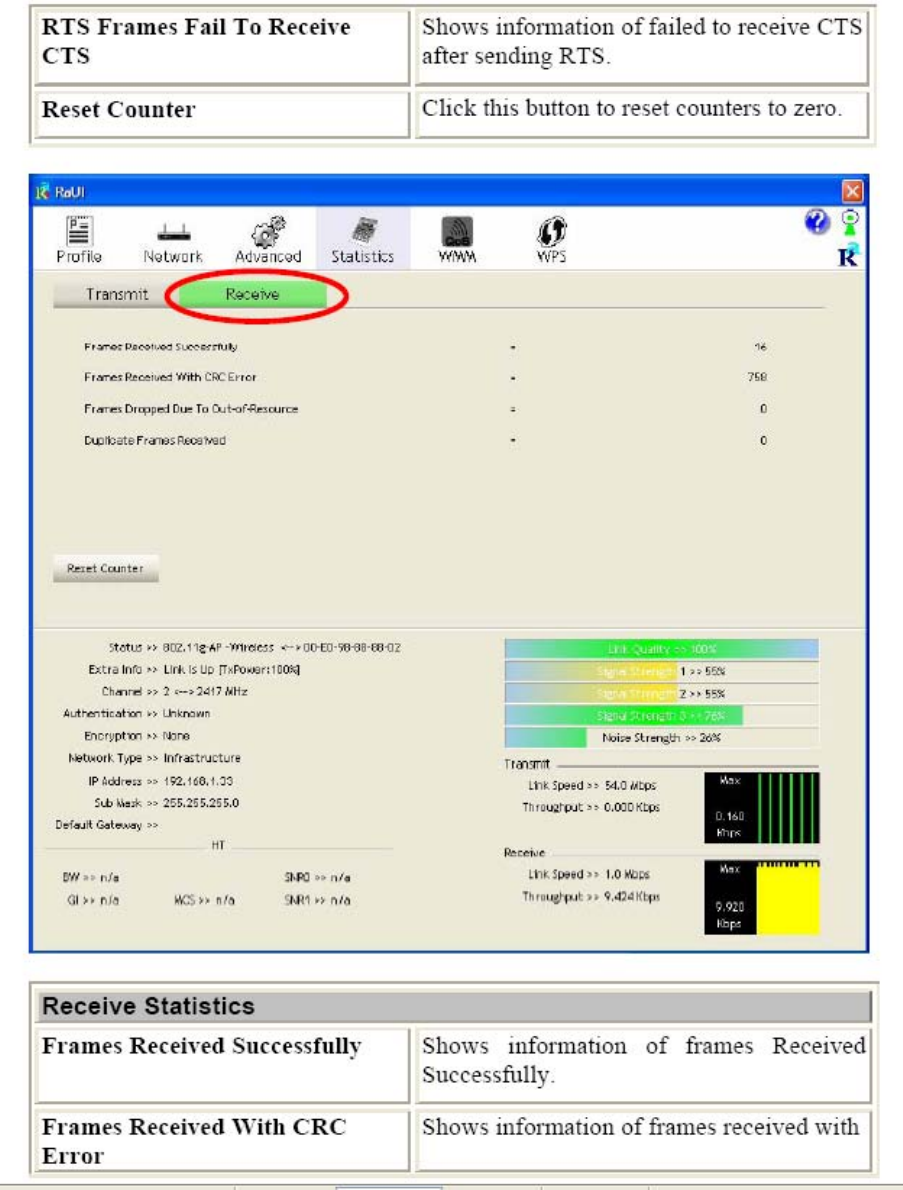Viewport: 903px width, 1190px height.
Task: Open the Advanced settings gear icon
Action: click(x=268, y=240)
